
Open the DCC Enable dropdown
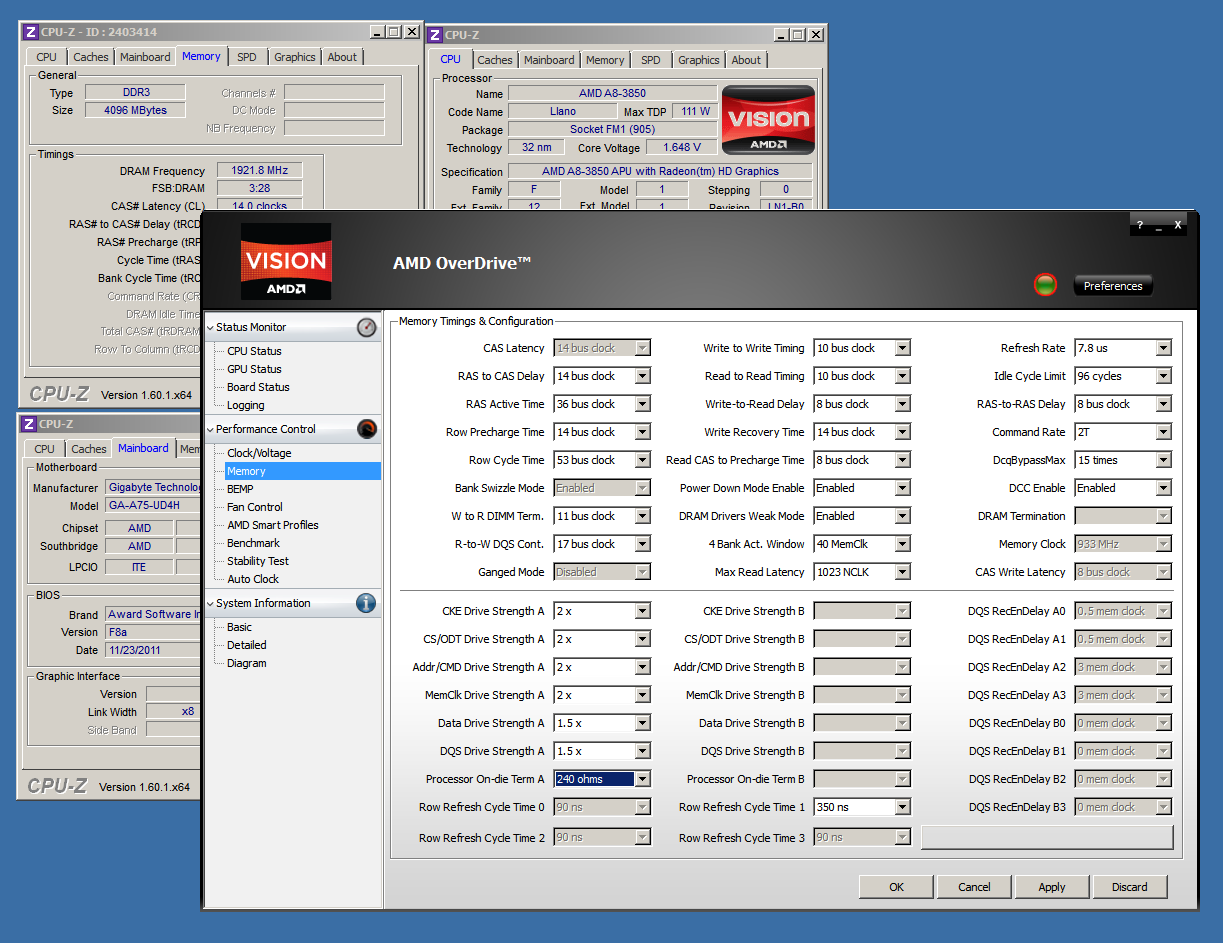point(1163,488)
